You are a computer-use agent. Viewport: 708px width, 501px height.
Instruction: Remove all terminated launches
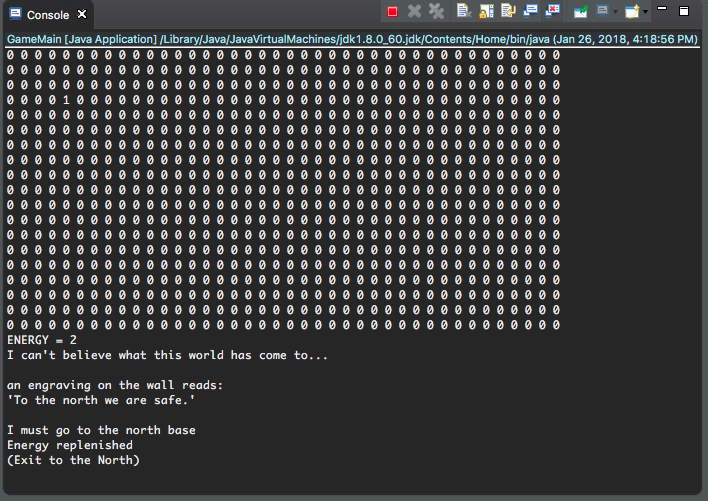click(436, 12)
